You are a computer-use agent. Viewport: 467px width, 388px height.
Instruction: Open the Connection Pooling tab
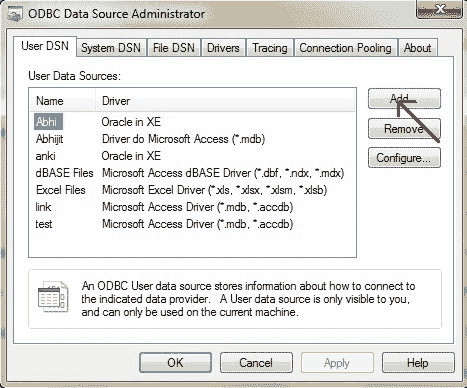coord(345,48)
